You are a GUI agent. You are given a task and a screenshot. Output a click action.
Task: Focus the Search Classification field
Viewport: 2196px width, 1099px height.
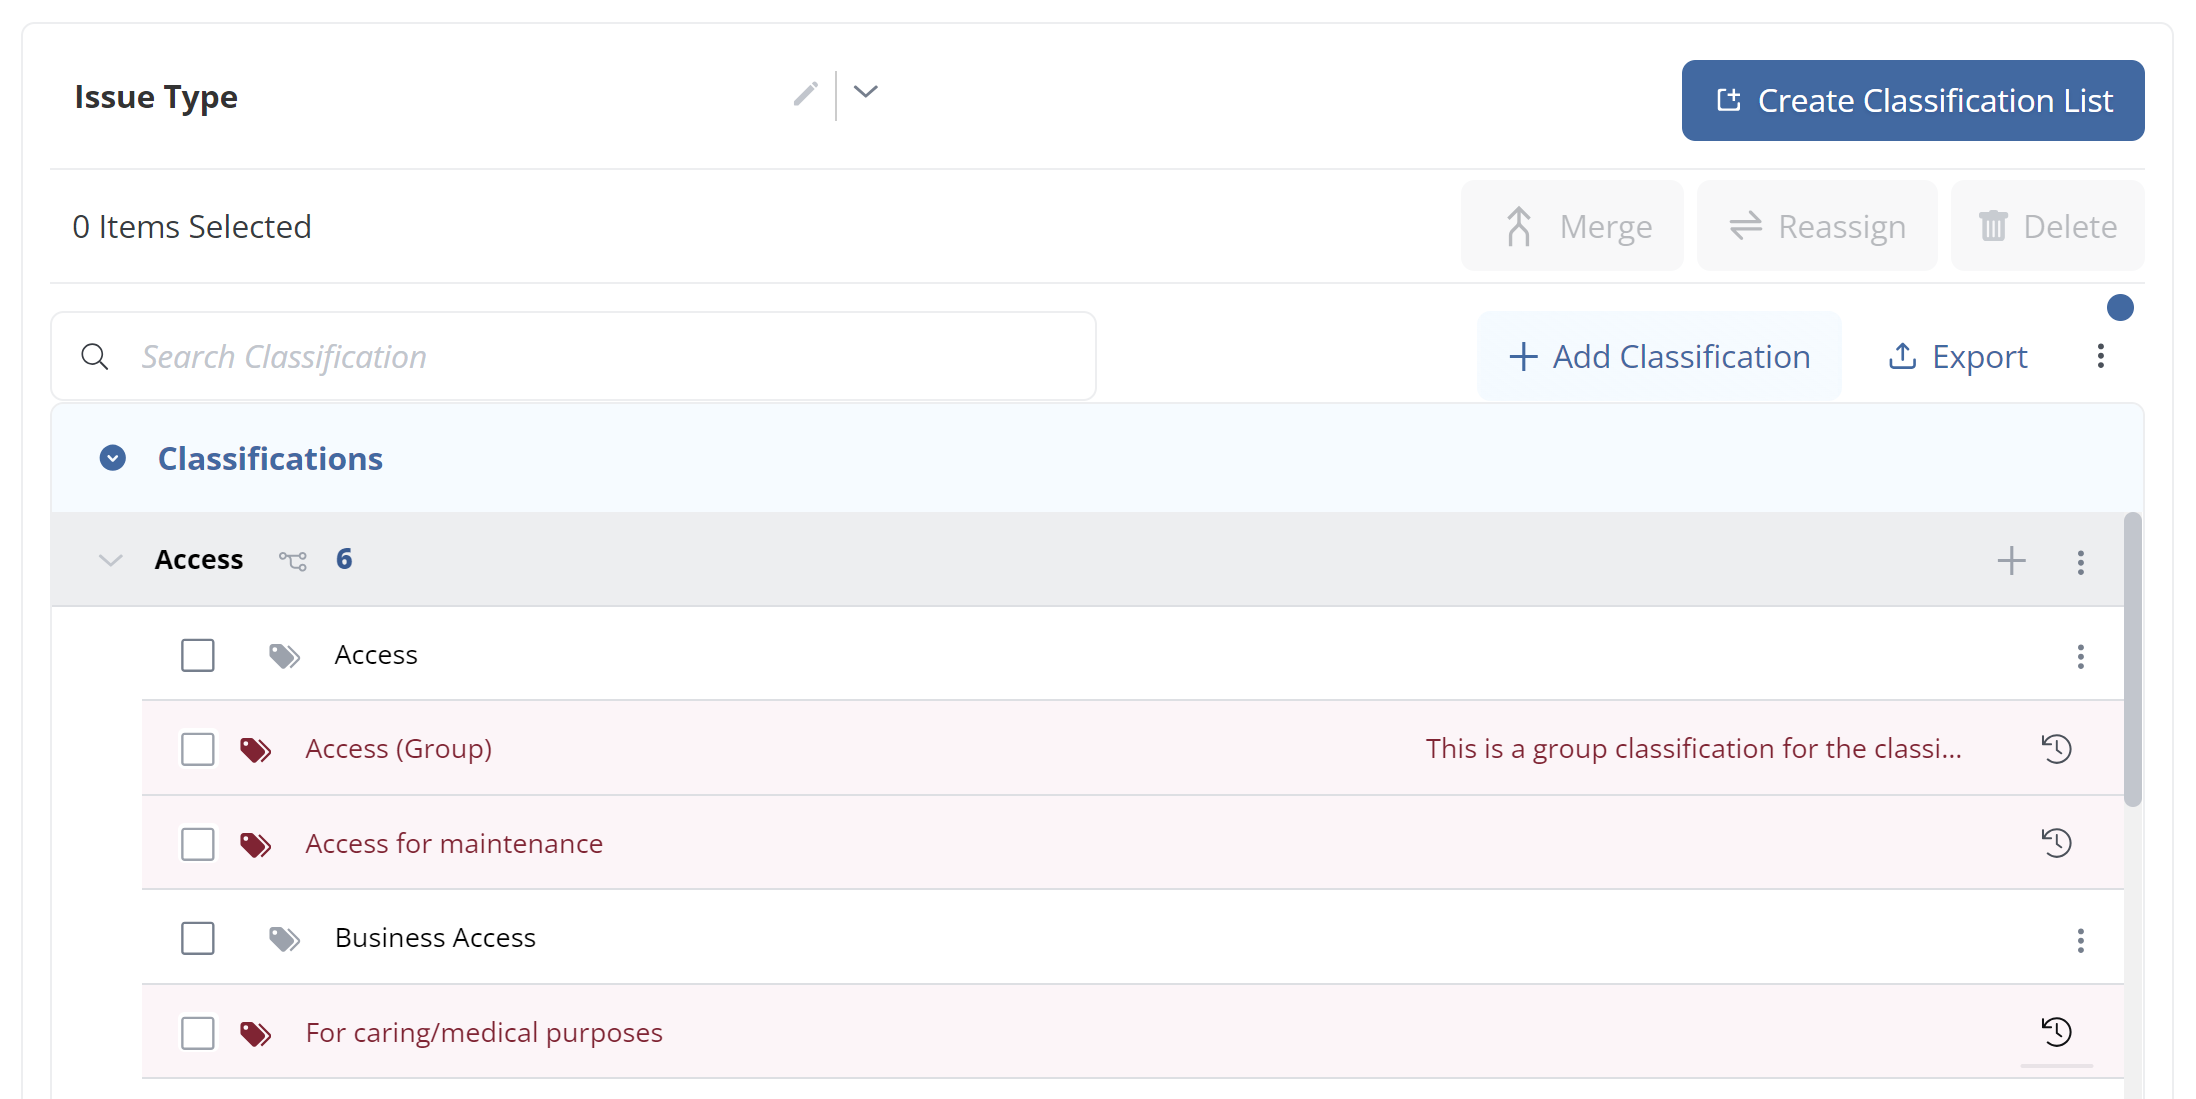click(x=574, y=356)
